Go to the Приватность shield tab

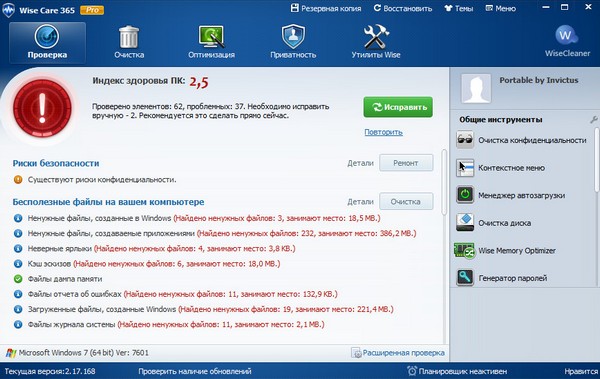[293, 42]
